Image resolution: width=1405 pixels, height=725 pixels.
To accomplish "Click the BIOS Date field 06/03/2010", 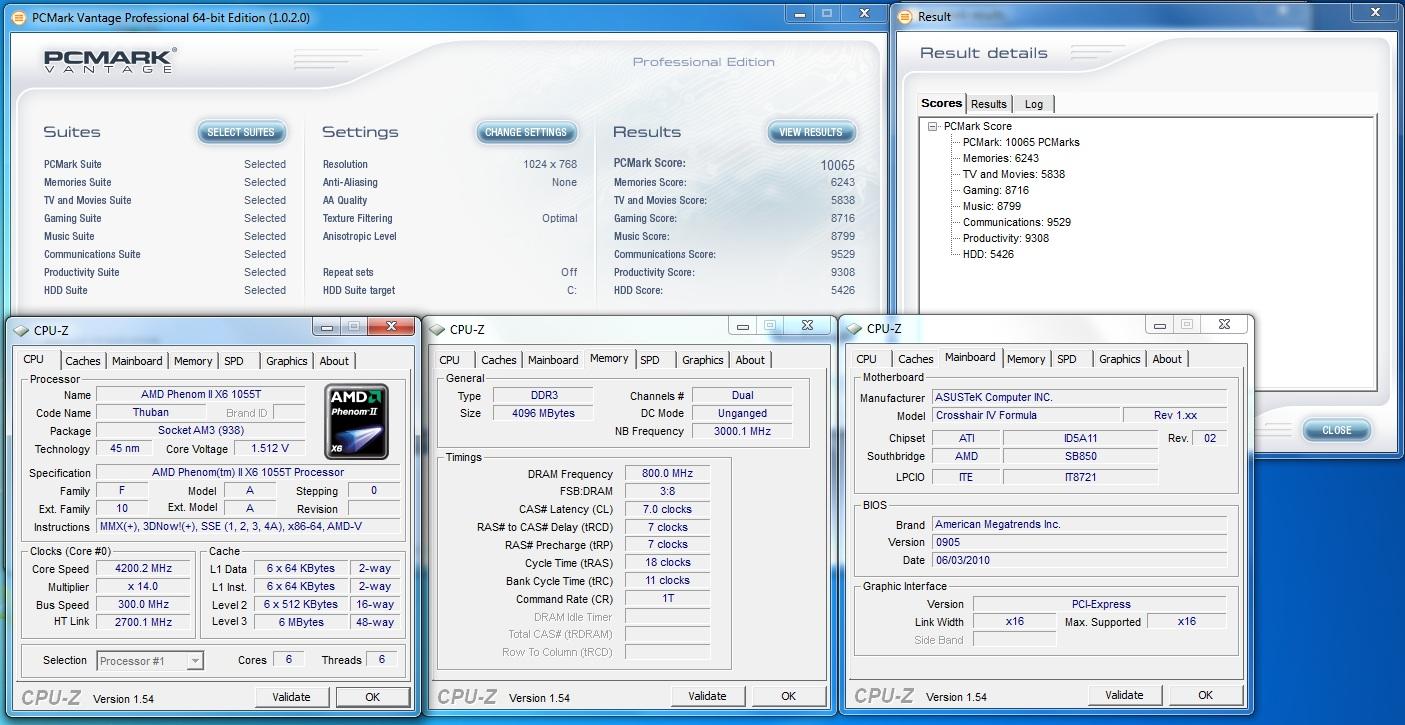I will tap(1080, 560).
